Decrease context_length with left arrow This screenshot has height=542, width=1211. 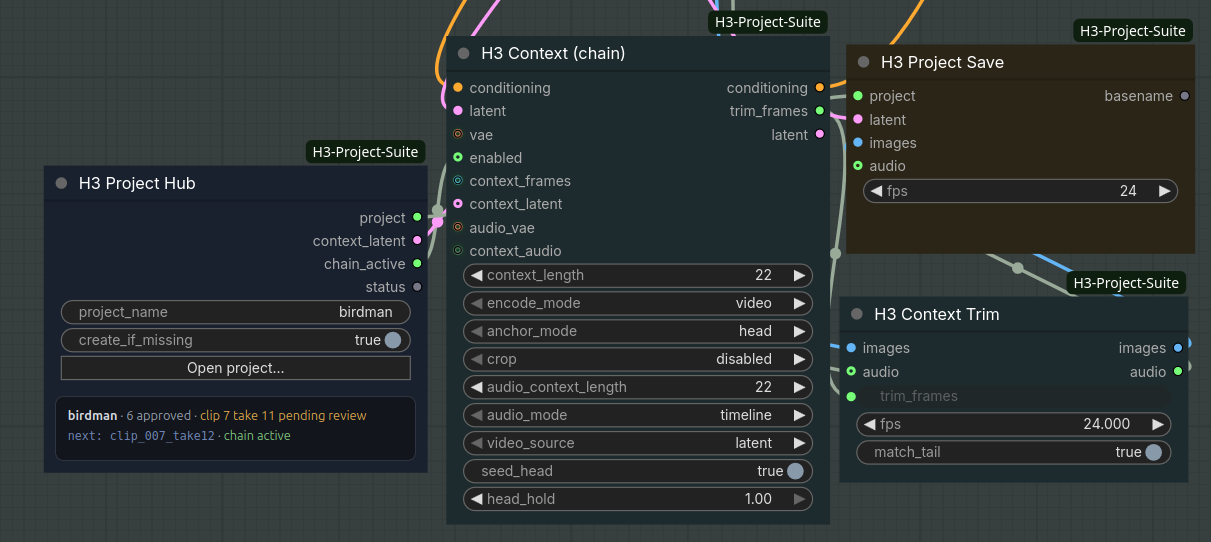point(477,275)
